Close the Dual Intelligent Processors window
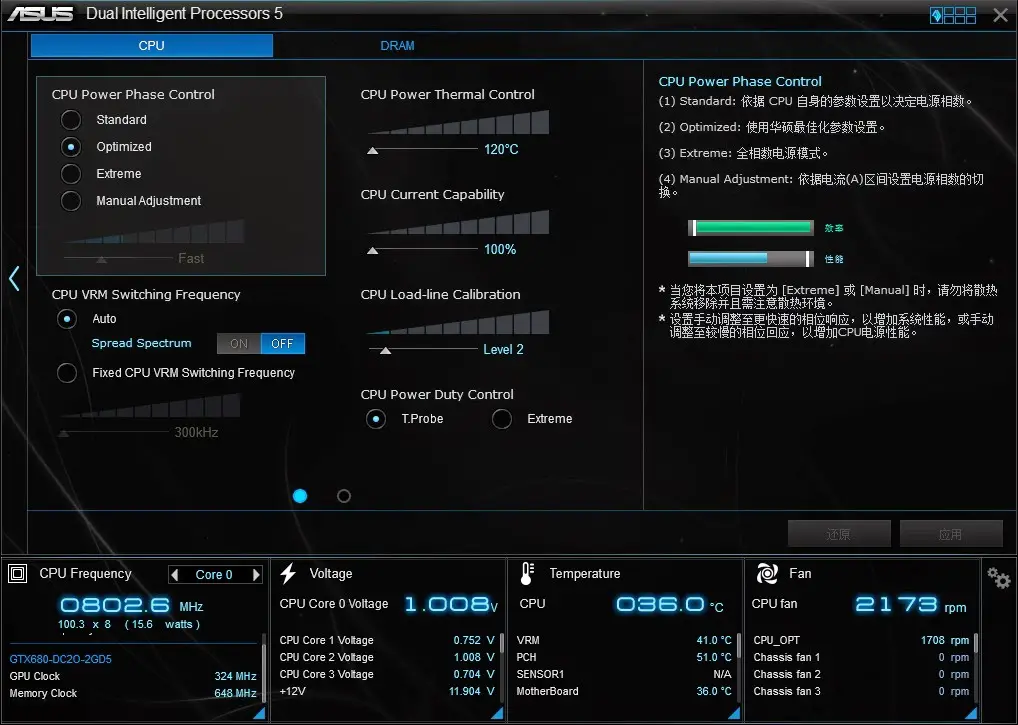Viewport: 1018px width, 725px height. pyautogui.click(x=1000, y=15)
